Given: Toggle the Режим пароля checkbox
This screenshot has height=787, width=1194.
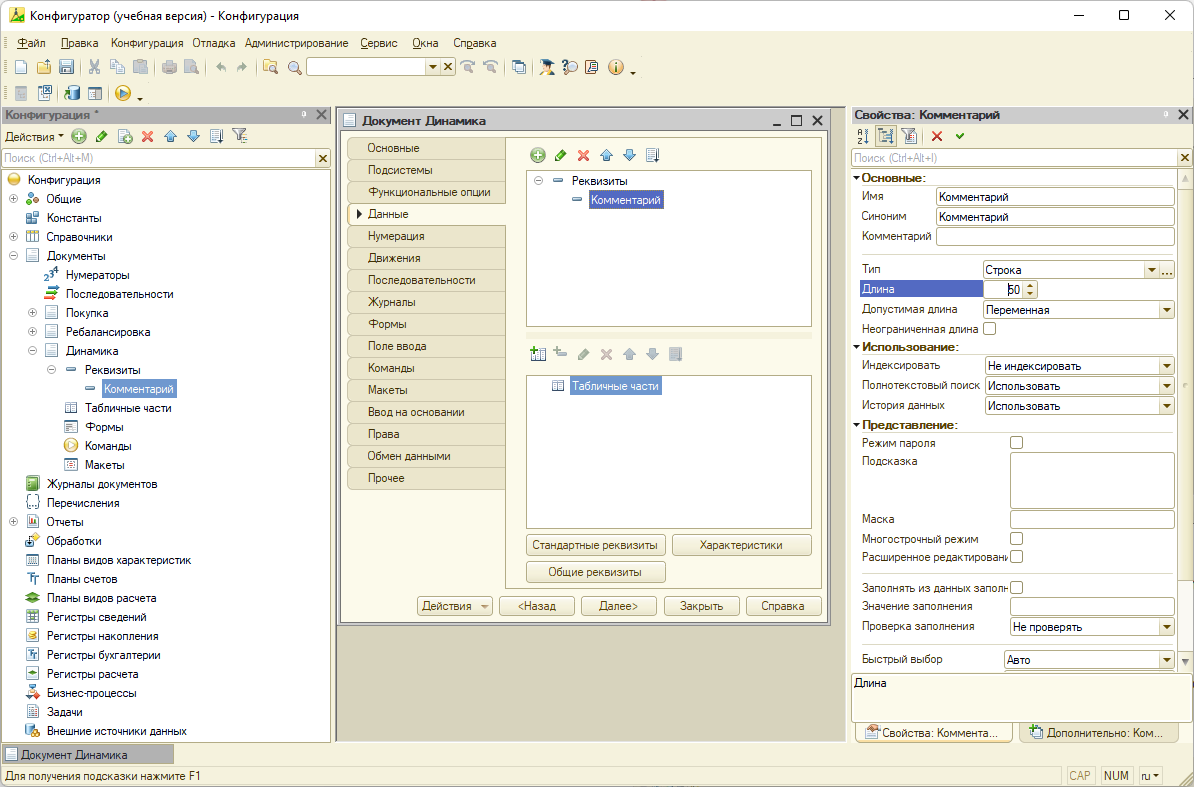Looking at the screenshot, I should 1016,442.
